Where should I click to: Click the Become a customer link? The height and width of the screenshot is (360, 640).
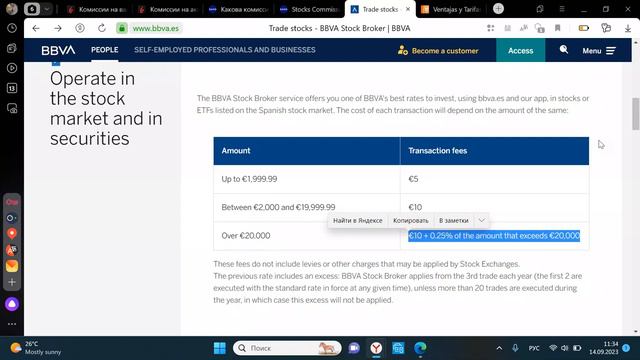click(438, 51)
